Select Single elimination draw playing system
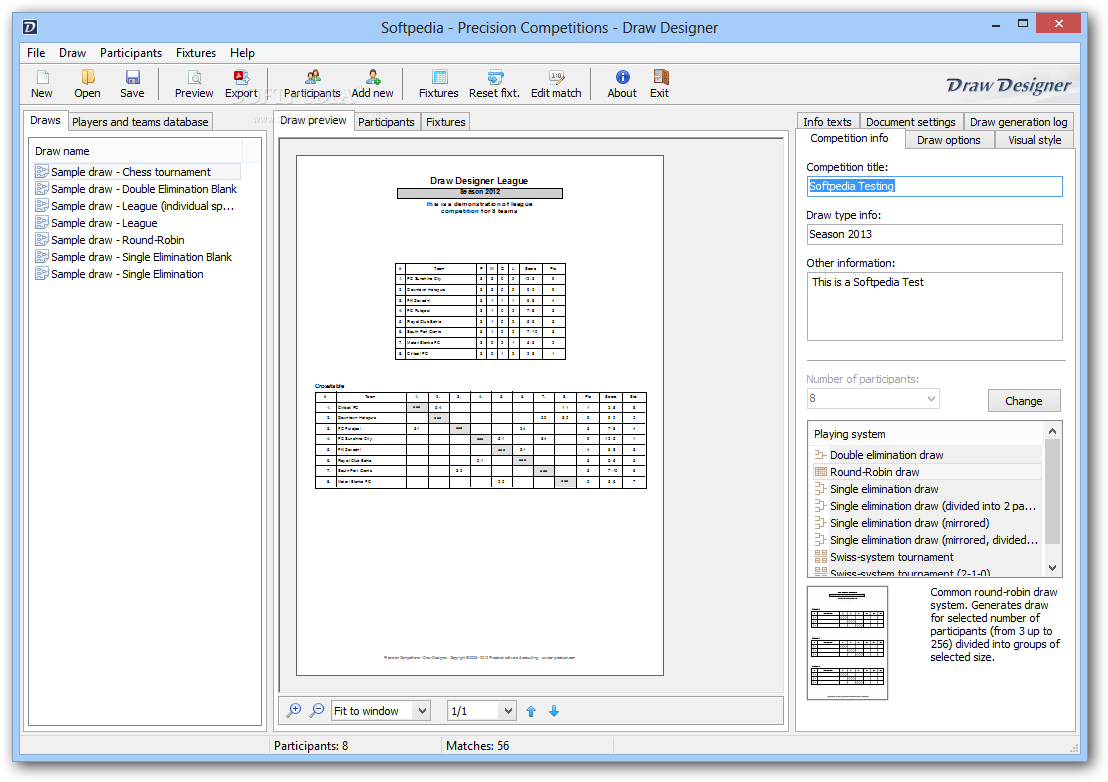1108x782 pixels. [x=926, y=489]
